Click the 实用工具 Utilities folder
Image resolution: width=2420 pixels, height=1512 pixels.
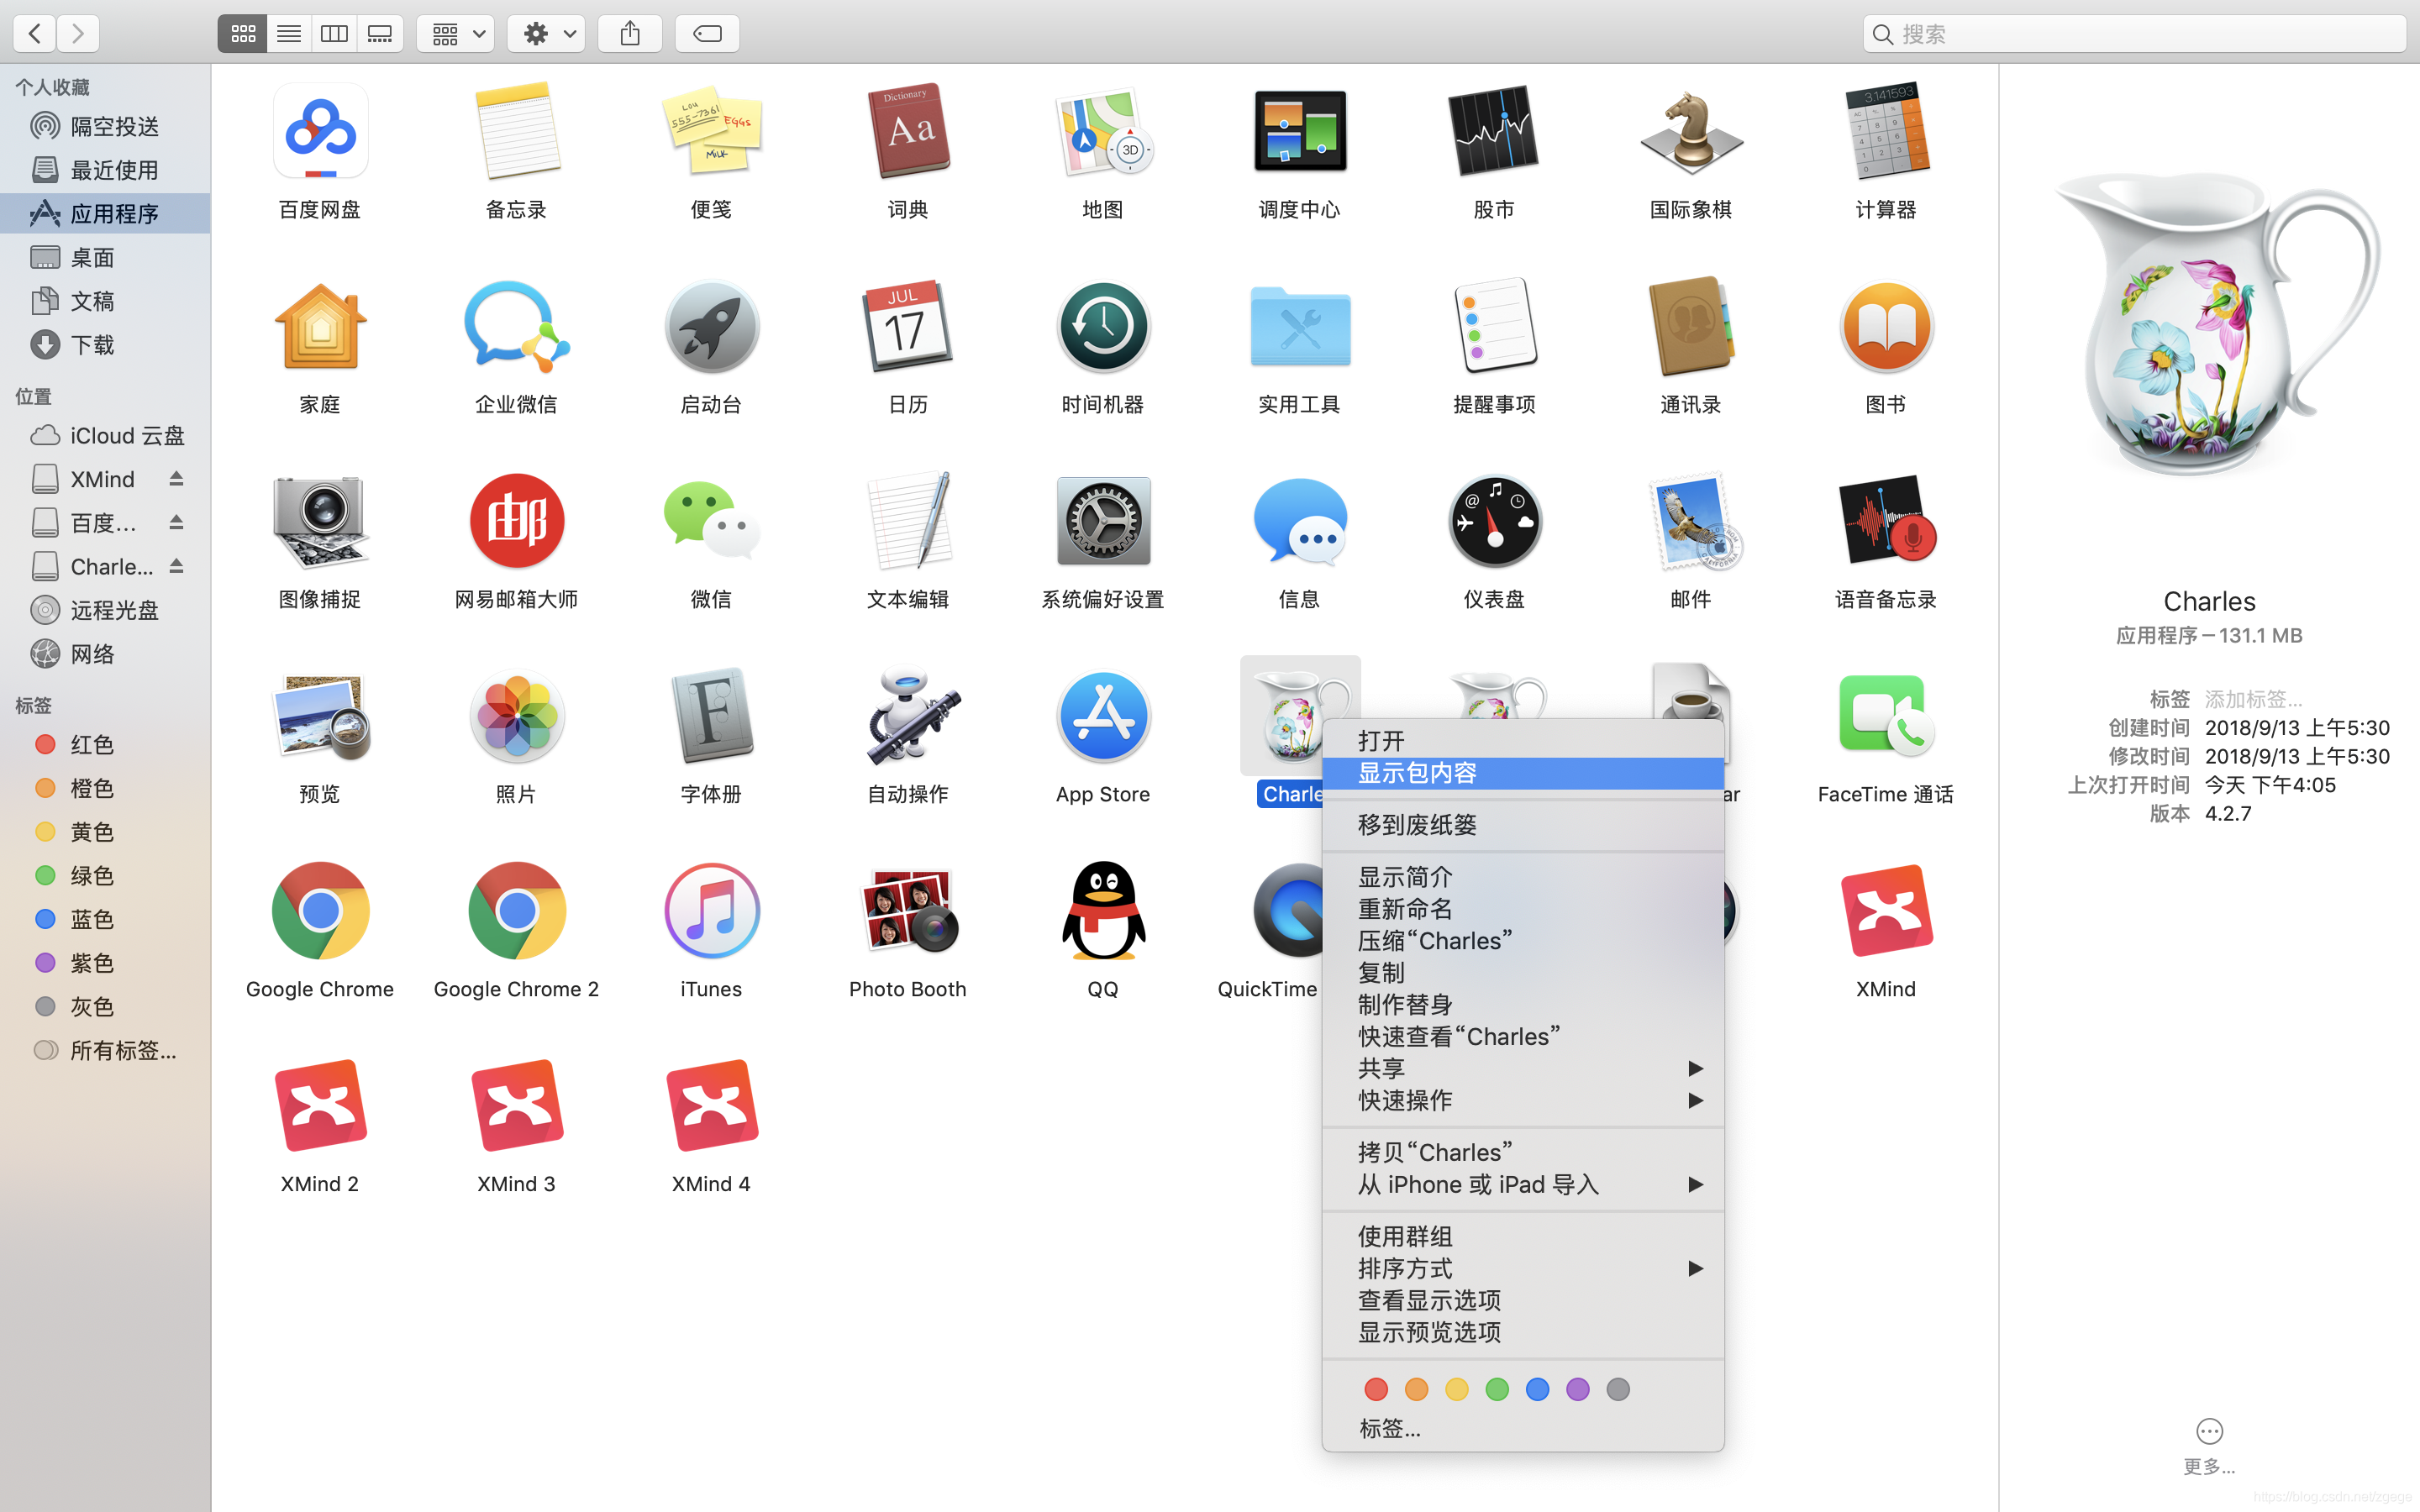pyautogui.click(x=1299, y=326)
